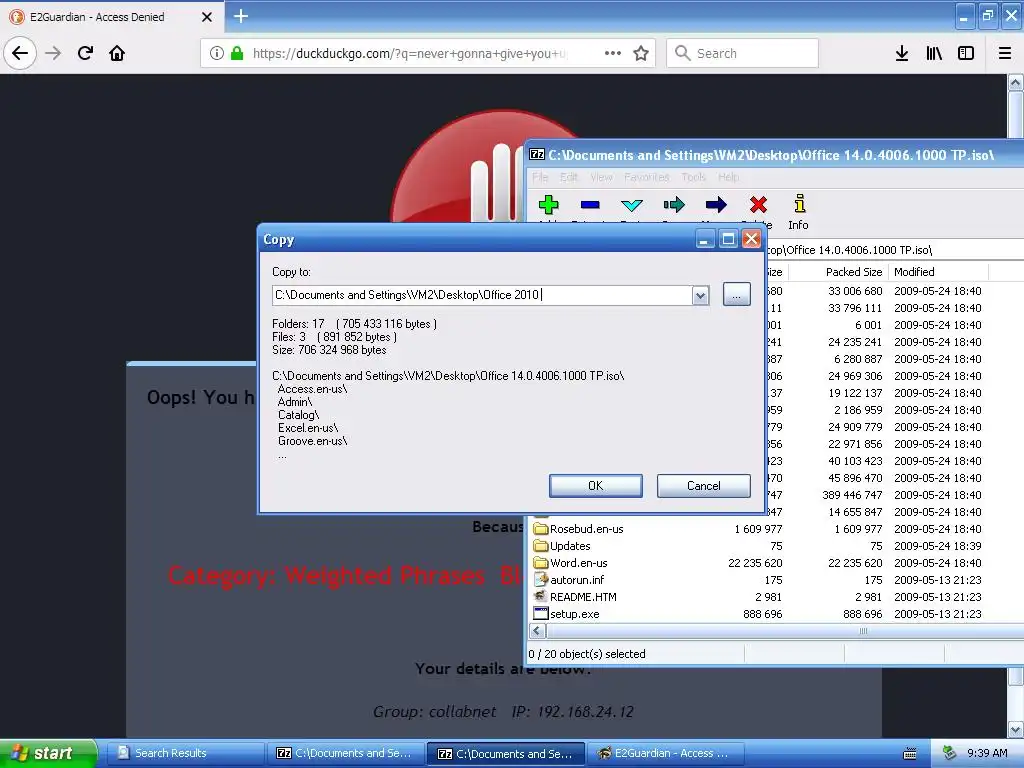Click the '2009-05-24 18:39' modified date
1024x768 pixels.
pos(937,546)
